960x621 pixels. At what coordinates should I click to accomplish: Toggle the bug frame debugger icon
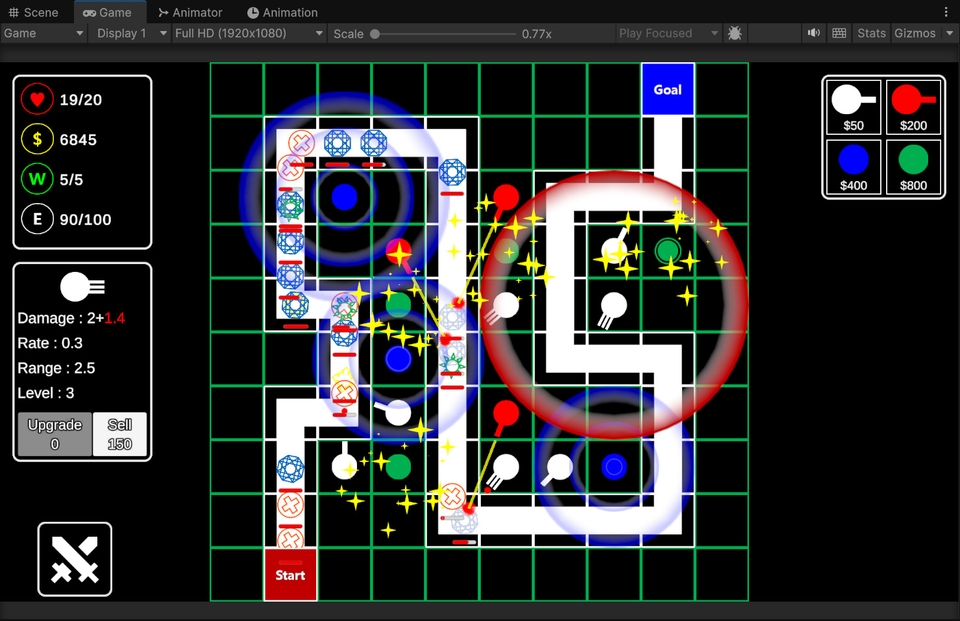coord(735,33)
